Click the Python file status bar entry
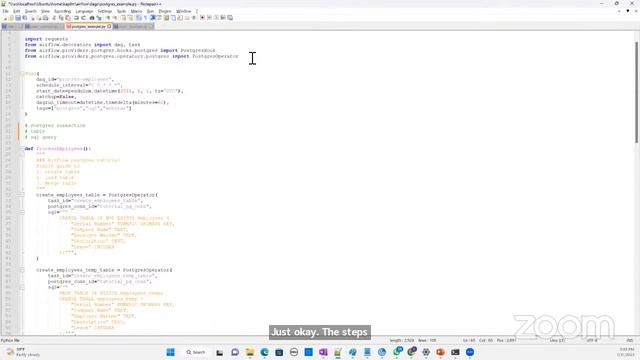Image resolution: width=640 pixels, height=360 pixels. pos(10,340)
